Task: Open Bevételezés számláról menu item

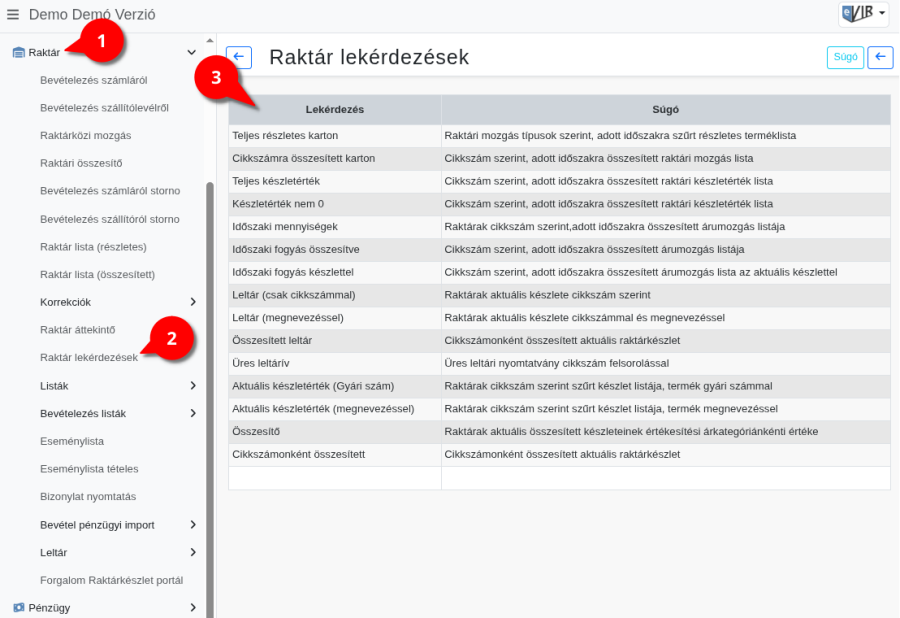Action: click(x=94, y=80)
